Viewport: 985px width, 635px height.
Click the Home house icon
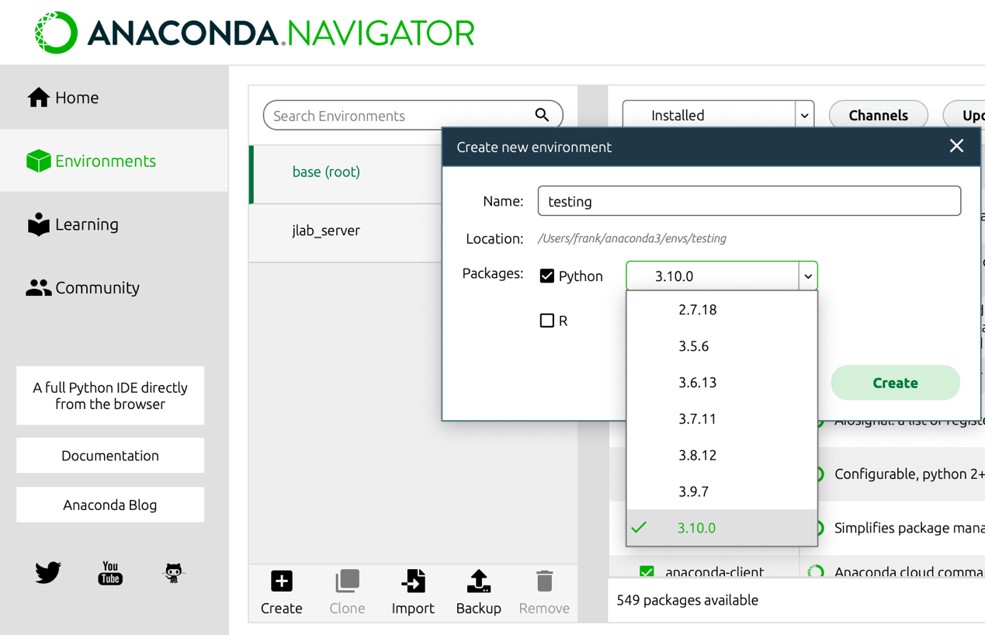[x=38, y=97]
